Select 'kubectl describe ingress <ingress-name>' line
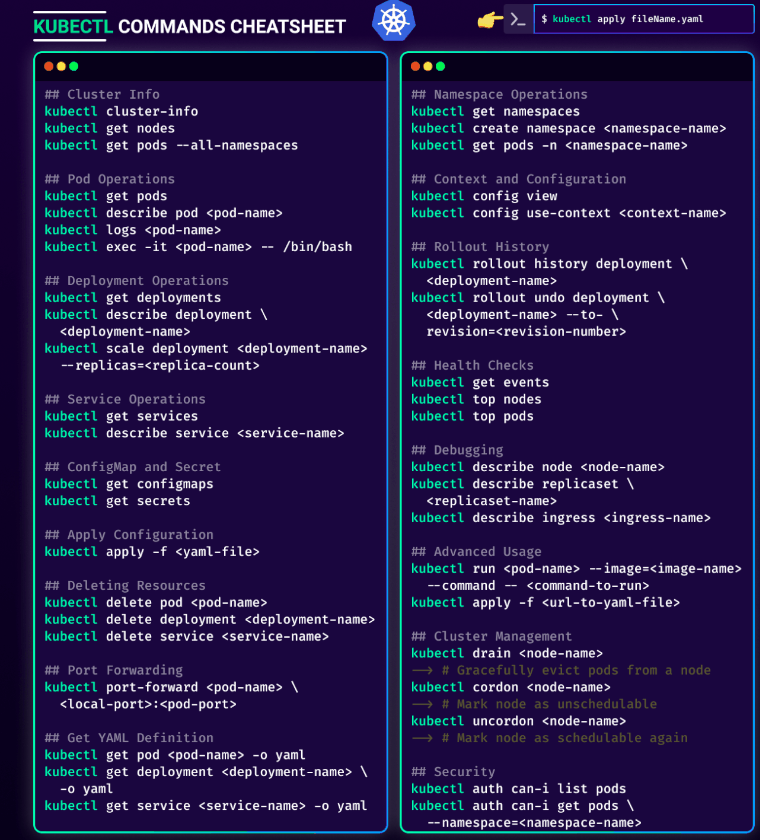Image resolution: width=760 pixels, height=840 pixels. [561, 518]
